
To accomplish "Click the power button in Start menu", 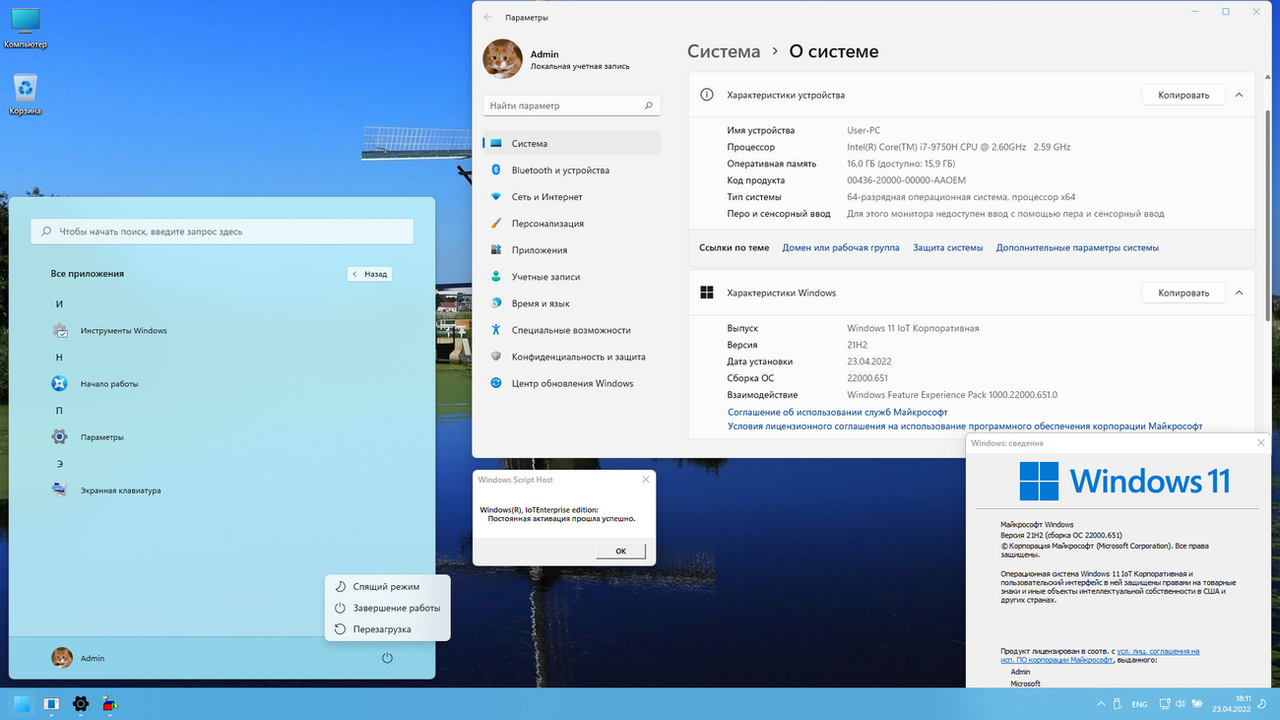I will (x=387, y=658).
